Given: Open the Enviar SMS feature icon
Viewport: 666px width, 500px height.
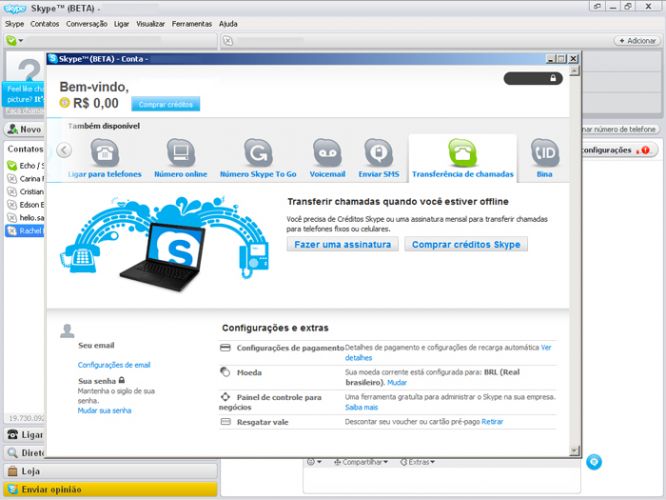Looking at the screenshot, I should coord(378,153).
